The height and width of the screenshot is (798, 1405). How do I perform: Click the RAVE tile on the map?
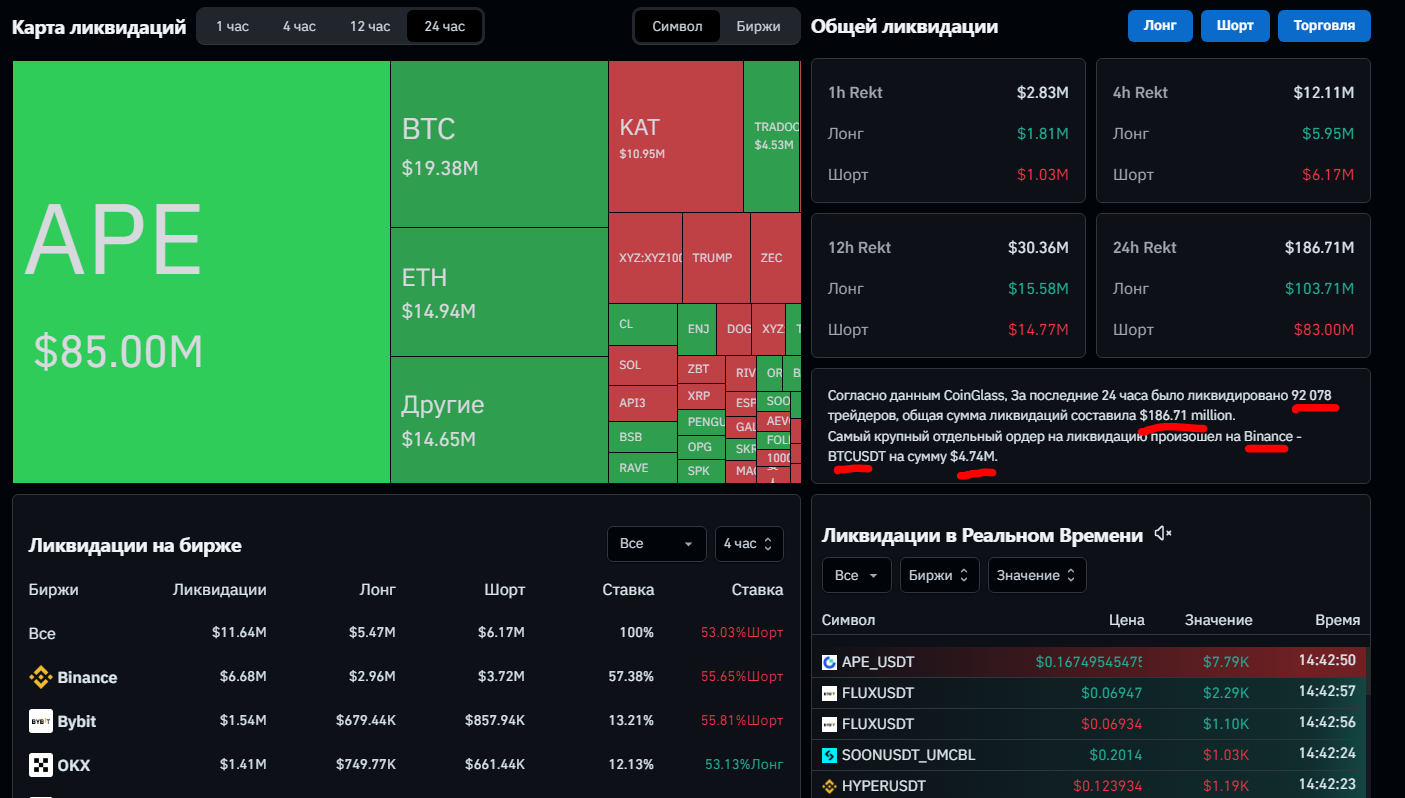point(643,468)
